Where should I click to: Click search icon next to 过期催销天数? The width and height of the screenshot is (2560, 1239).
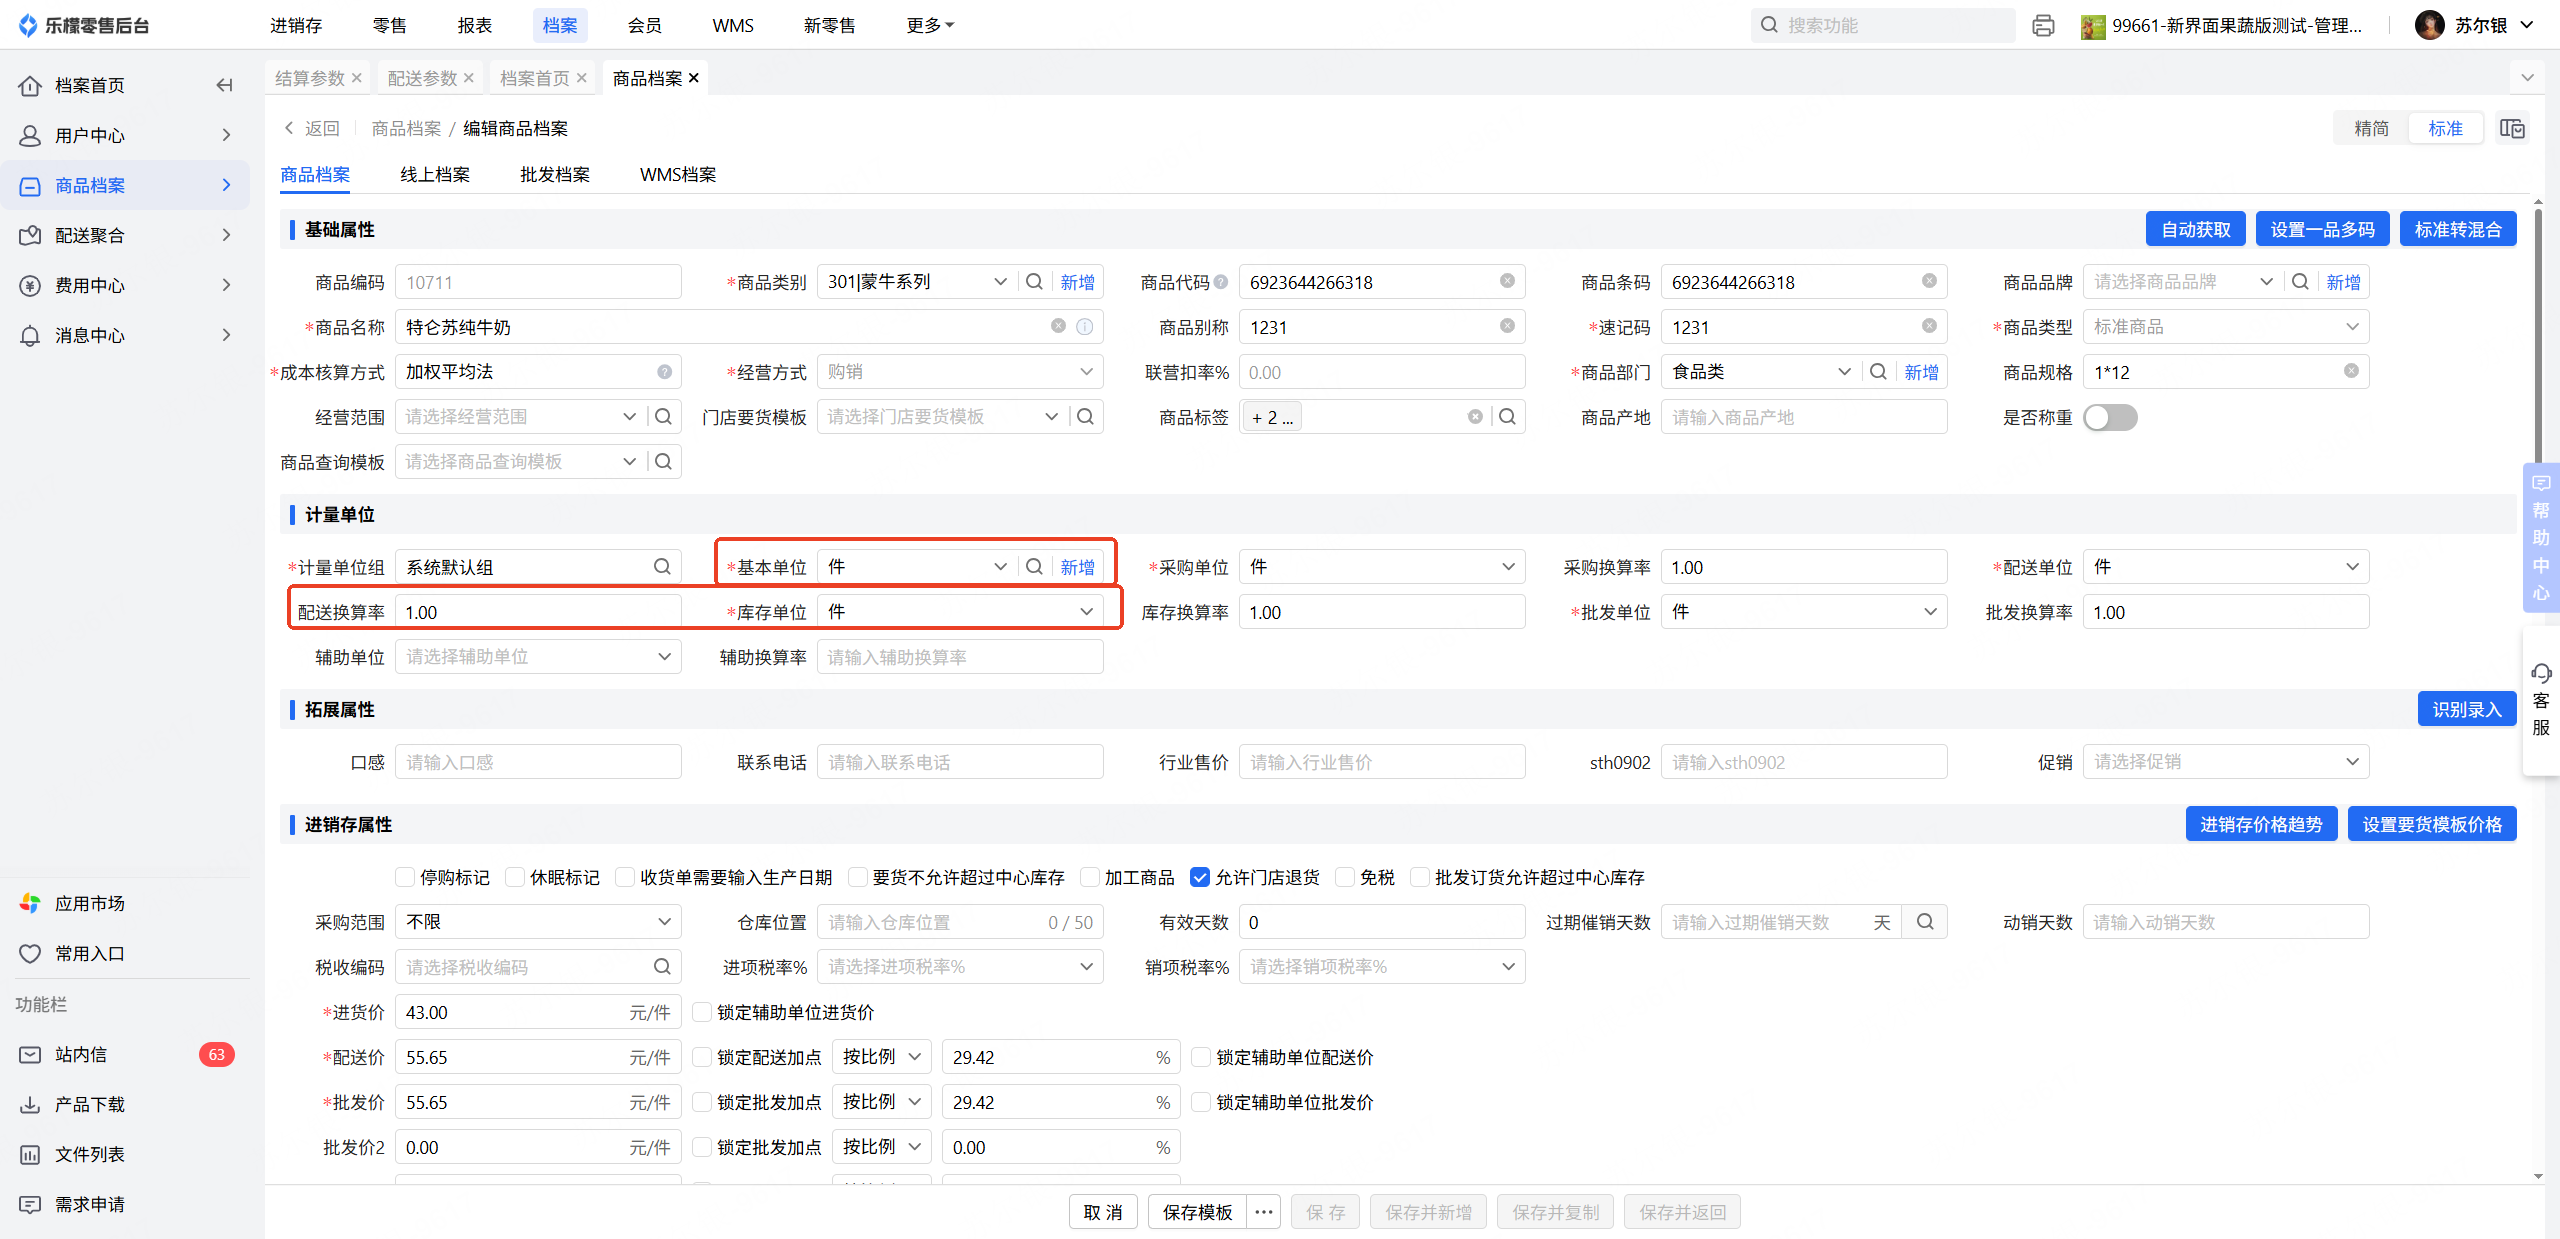pos(1925,922)
